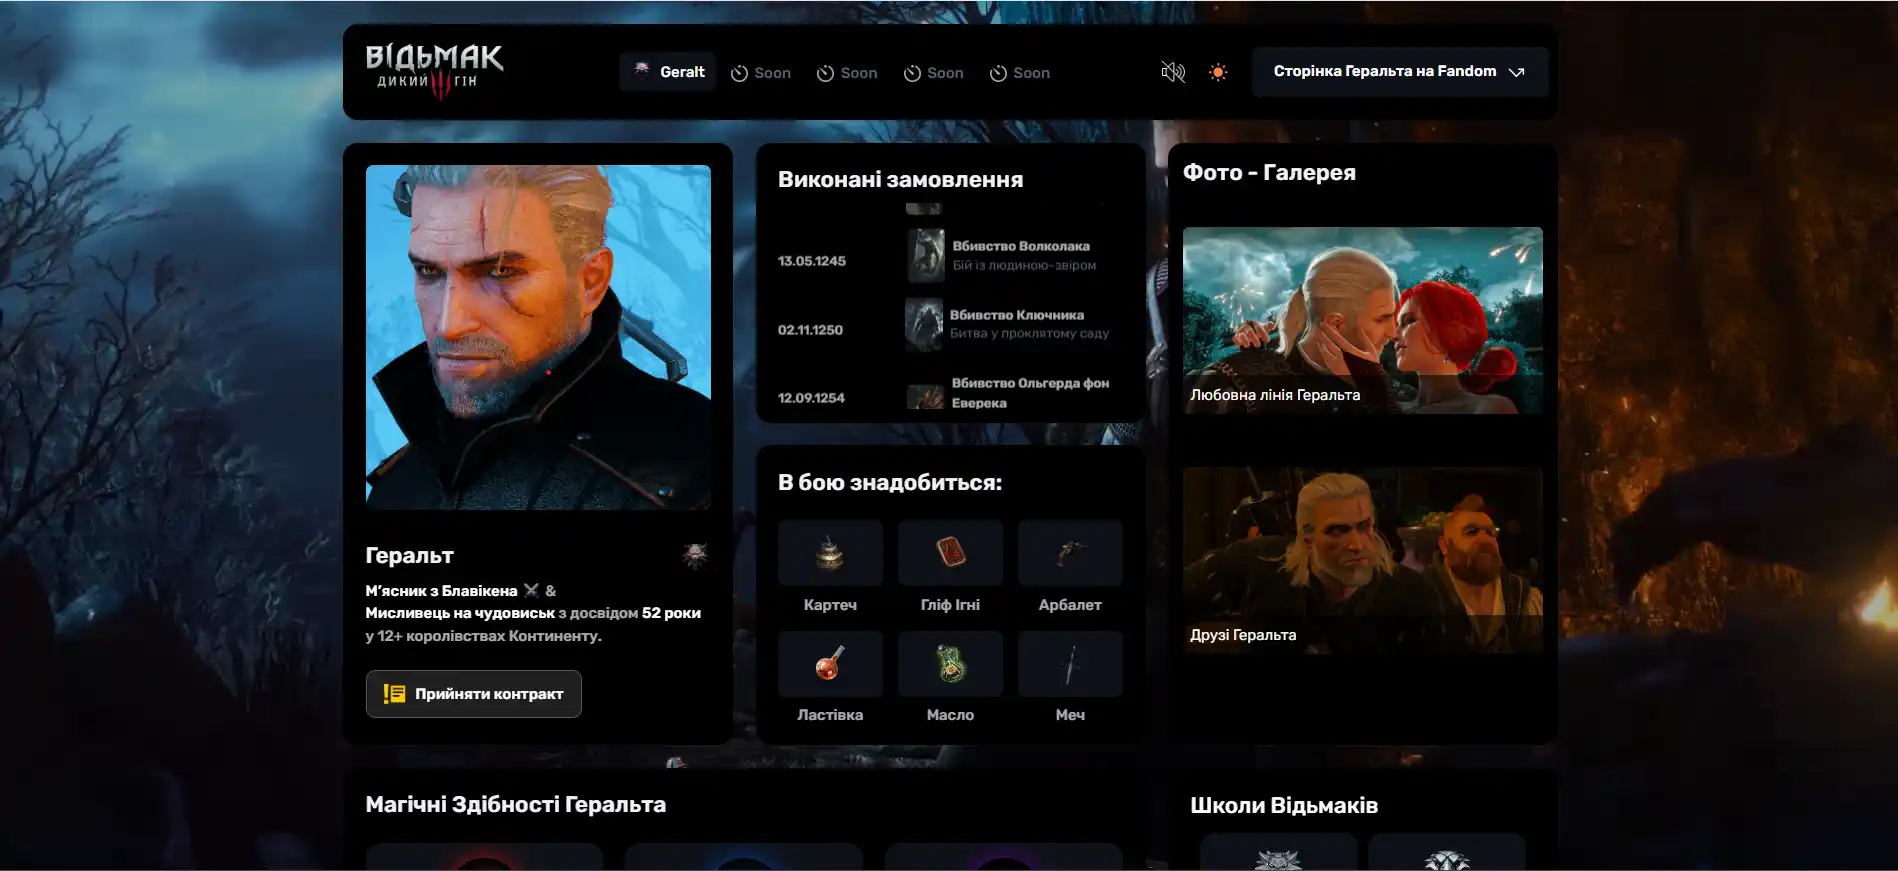This screenshot has height=871, width=1898.
Task: Open the Любовна лінія Геральта photo
Action: (1363, 320)
